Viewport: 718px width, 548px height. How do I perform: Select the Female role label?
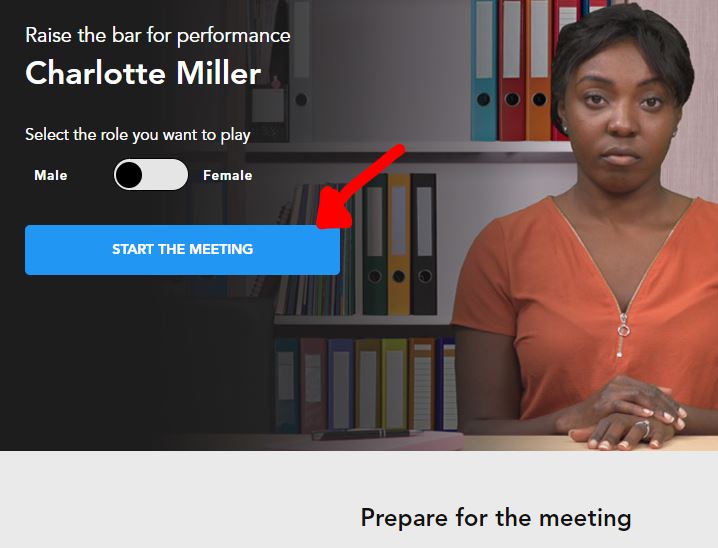[x=228, y=175]
